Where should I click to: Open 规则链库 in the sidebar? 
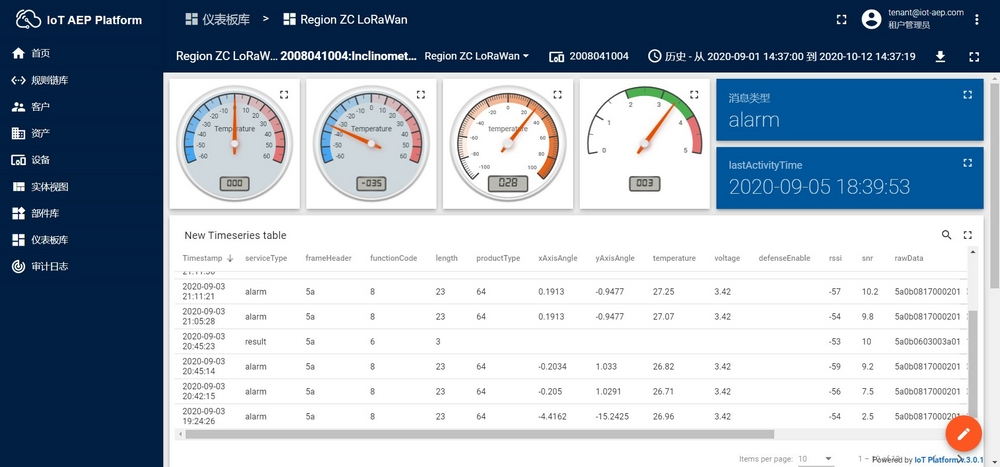pyautogui.click(x=48, y=80)
